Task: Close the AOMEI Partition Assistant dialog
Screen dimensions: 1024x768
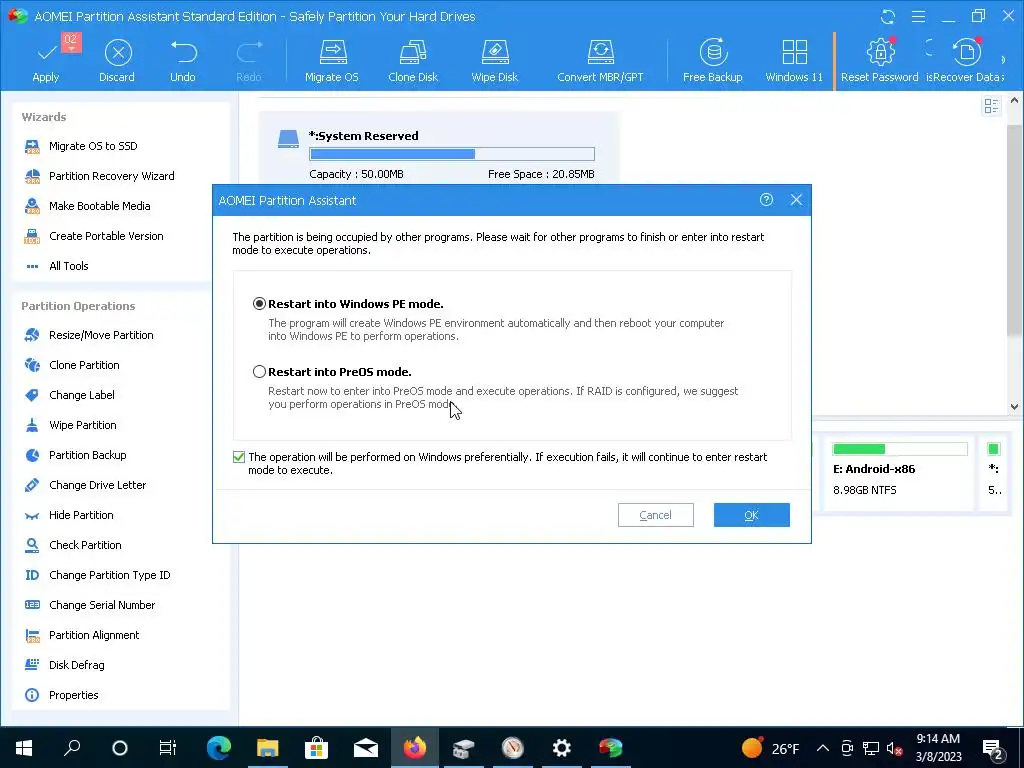Action: click(796, 200)
